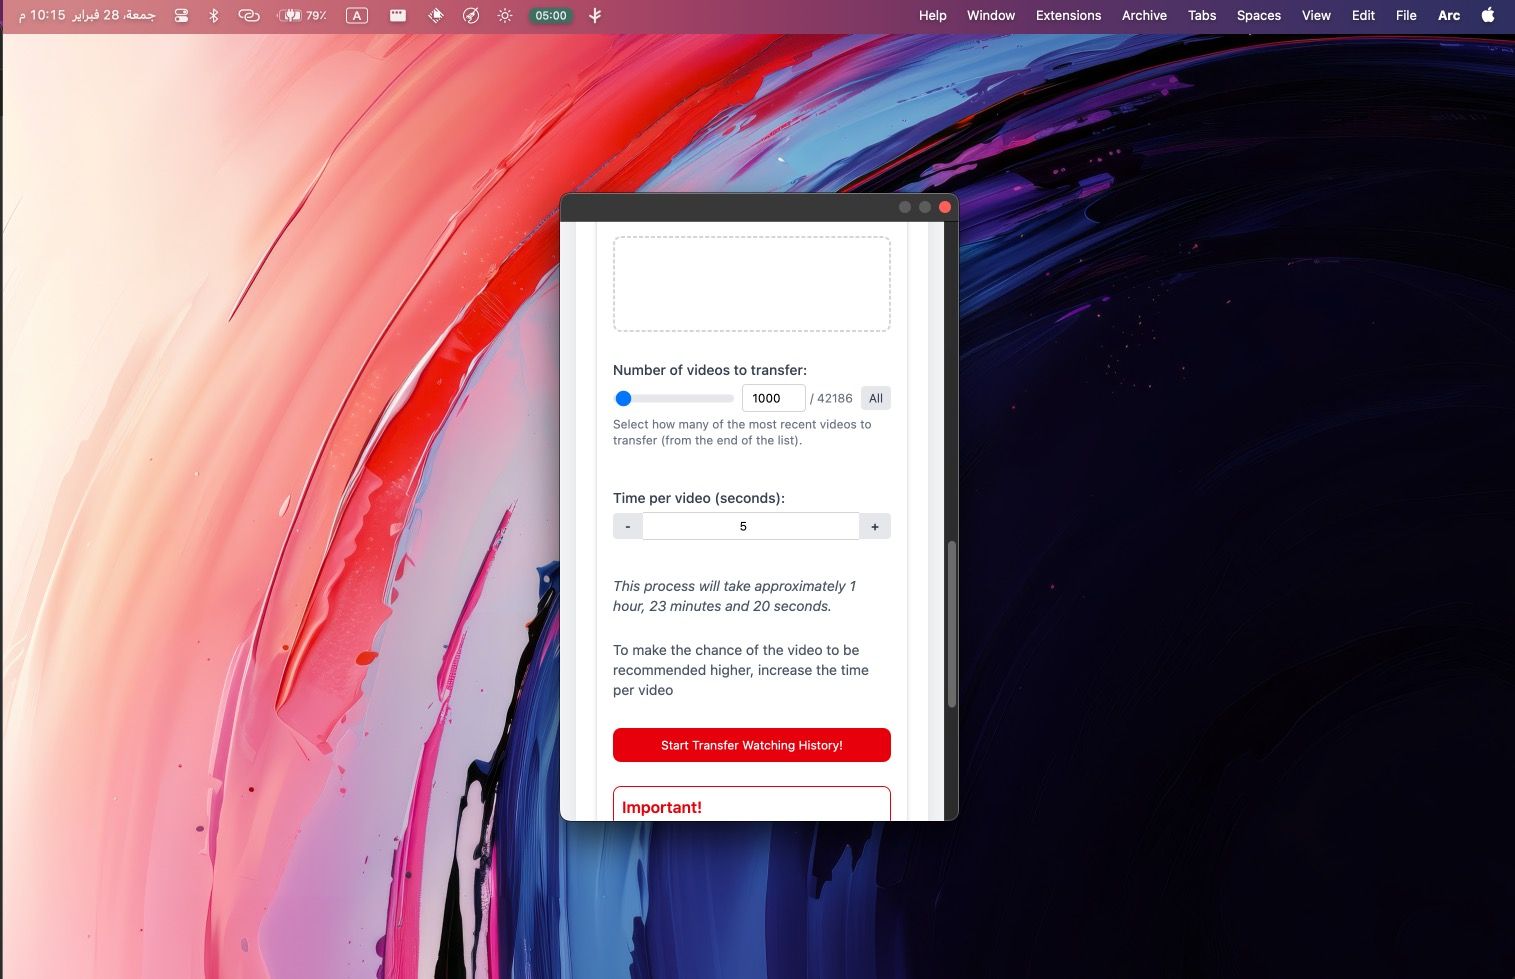The width and height of the screenshot is (1515, 979).
Task: Click the green 05:00 timer indicator
Action: click(x=550, y=15)
